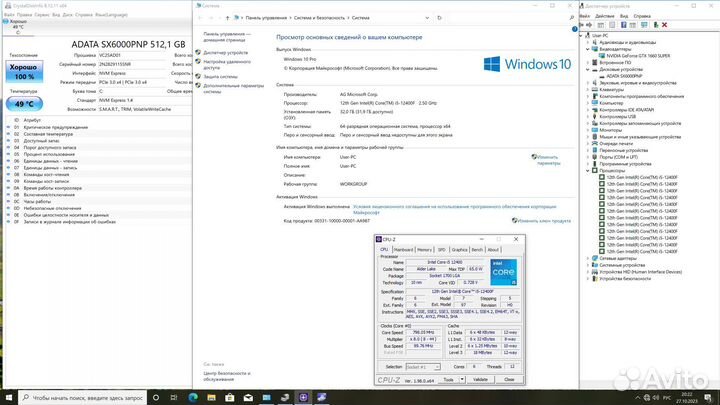Screen dimensions: 720x405
Task: Open Вид menu in Device Manager
Action: [624, 16]
